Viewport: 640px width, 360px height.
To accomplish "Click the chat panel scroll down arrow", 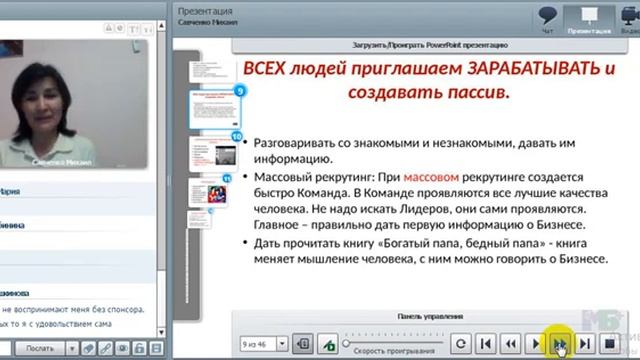I will [161, 332].
